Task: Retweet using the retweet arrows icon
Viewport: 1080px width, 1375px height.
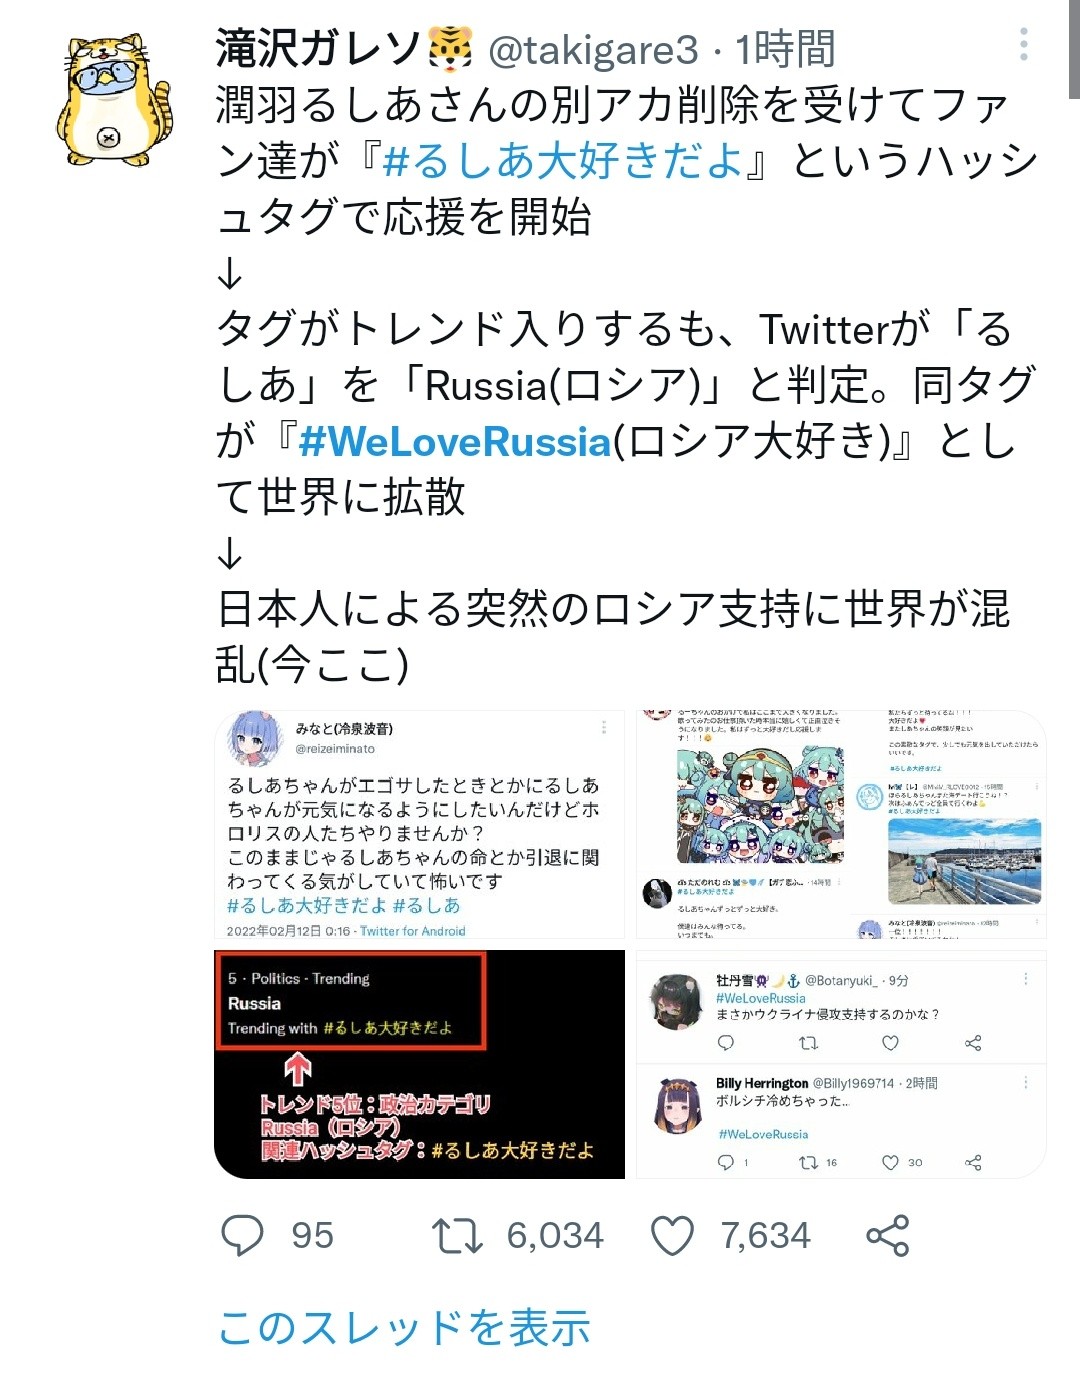Action: coord(457,1236)
